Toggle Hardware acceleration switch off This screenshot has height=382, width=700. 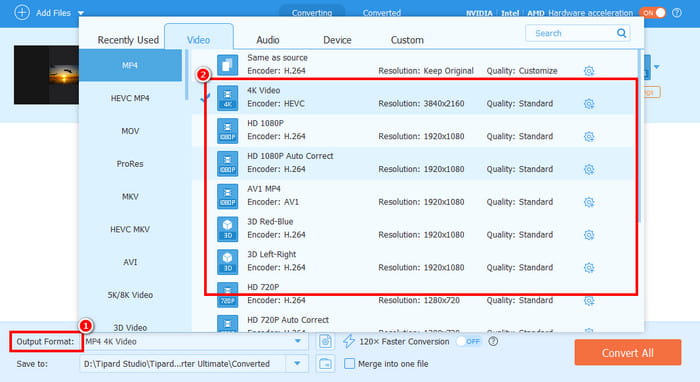(652, 12)
